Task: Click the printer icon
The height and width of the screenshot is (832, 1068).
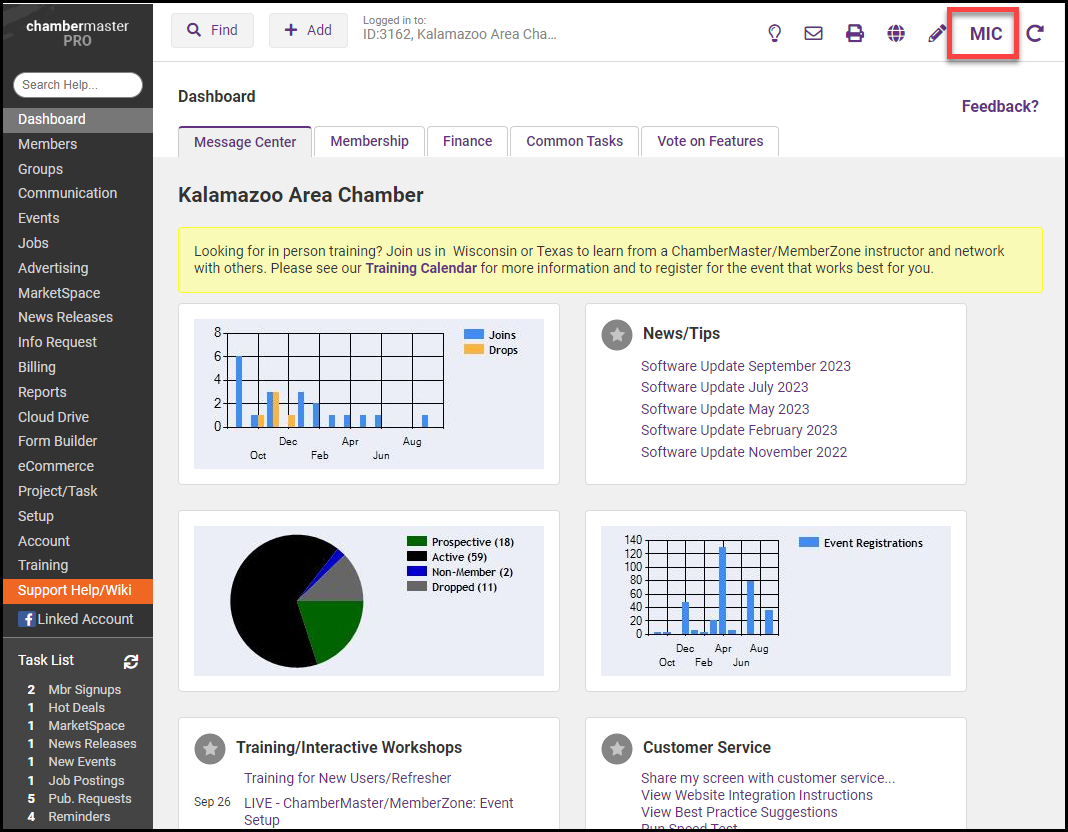Action: [855, 33]
